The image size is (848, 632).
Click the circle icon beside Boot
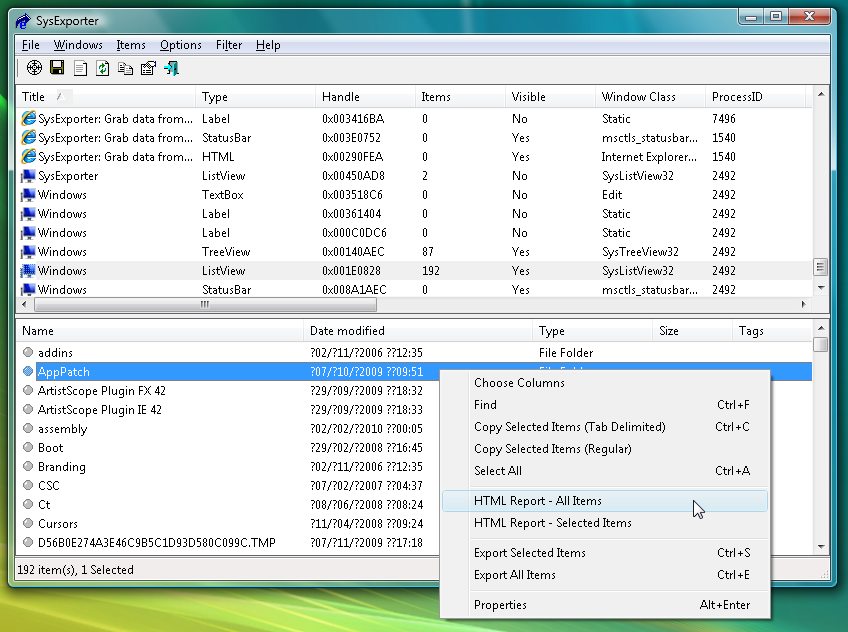click(x=28, y=447)
